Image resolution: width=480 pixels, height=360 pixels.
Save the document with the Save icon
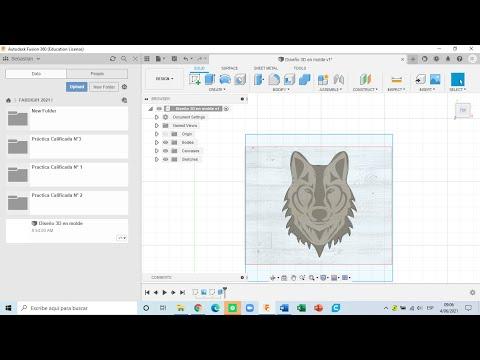[x=174, y=59]
